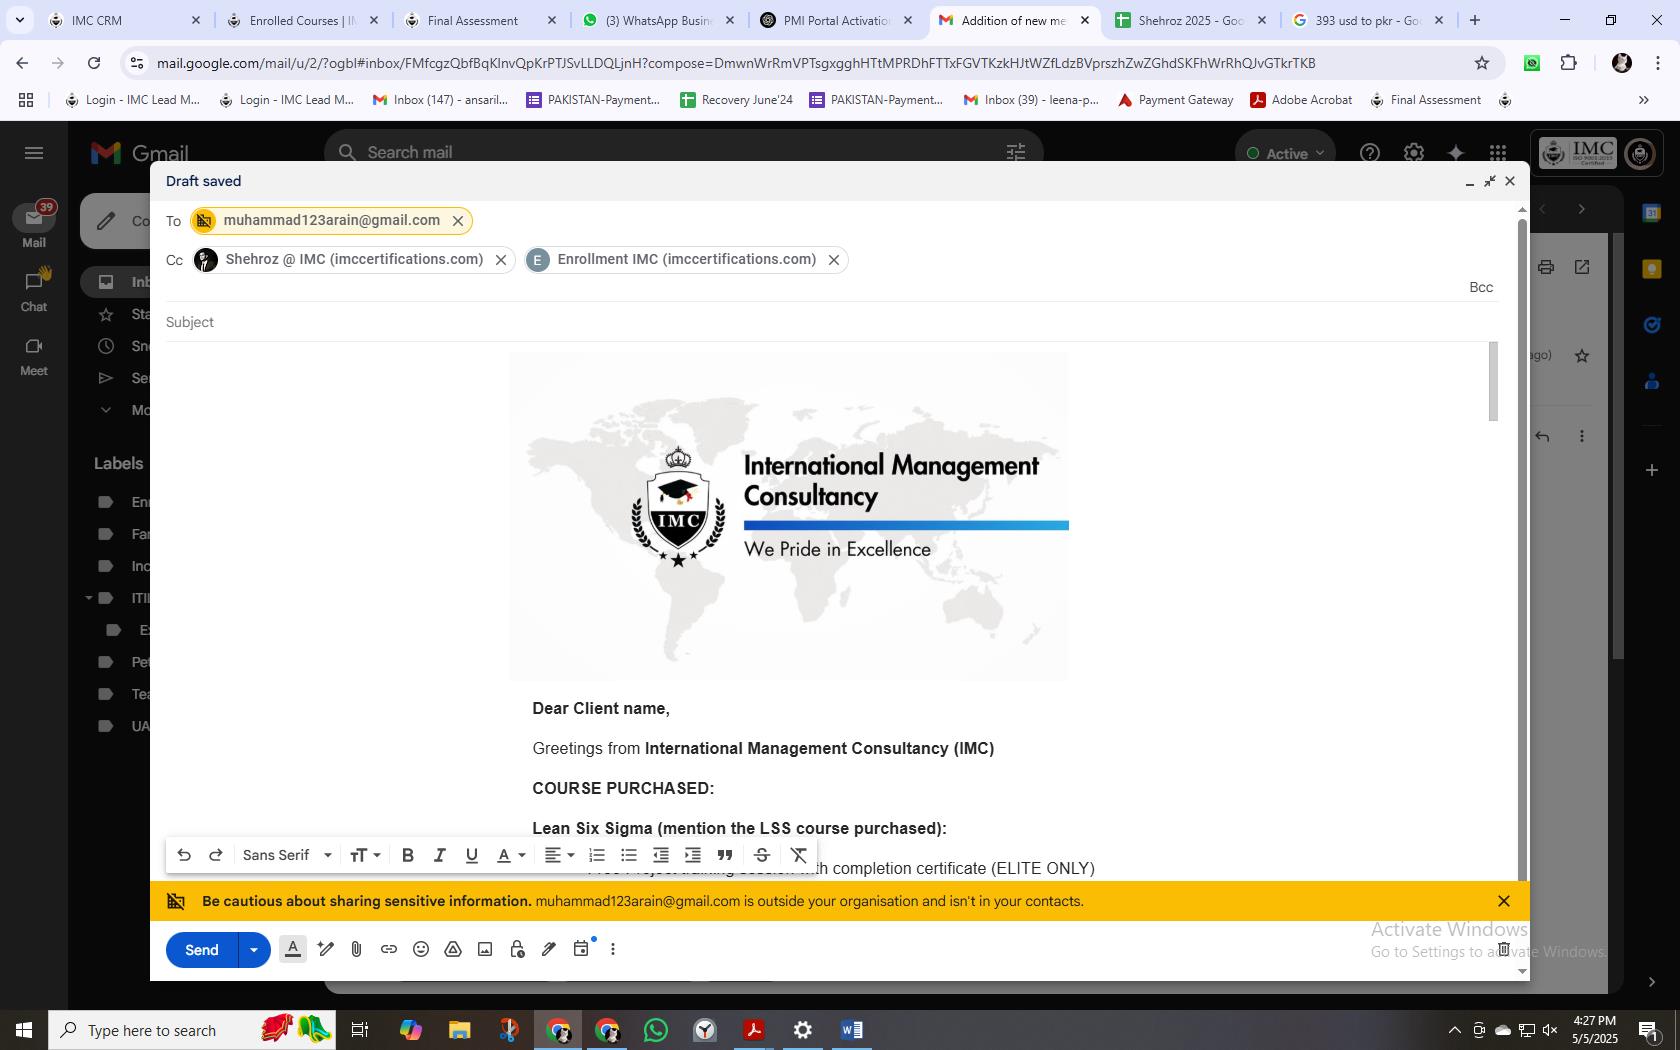Screen dimensions: 1680x1050
Task: Open the Sans Serif font dropdown
Action: click(x=287, y=855)
